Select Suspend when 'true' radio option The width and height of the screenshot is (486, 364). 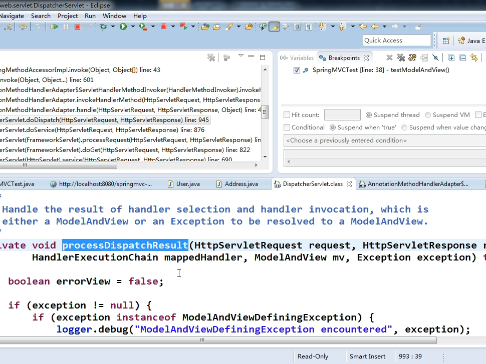click(333, 127)
